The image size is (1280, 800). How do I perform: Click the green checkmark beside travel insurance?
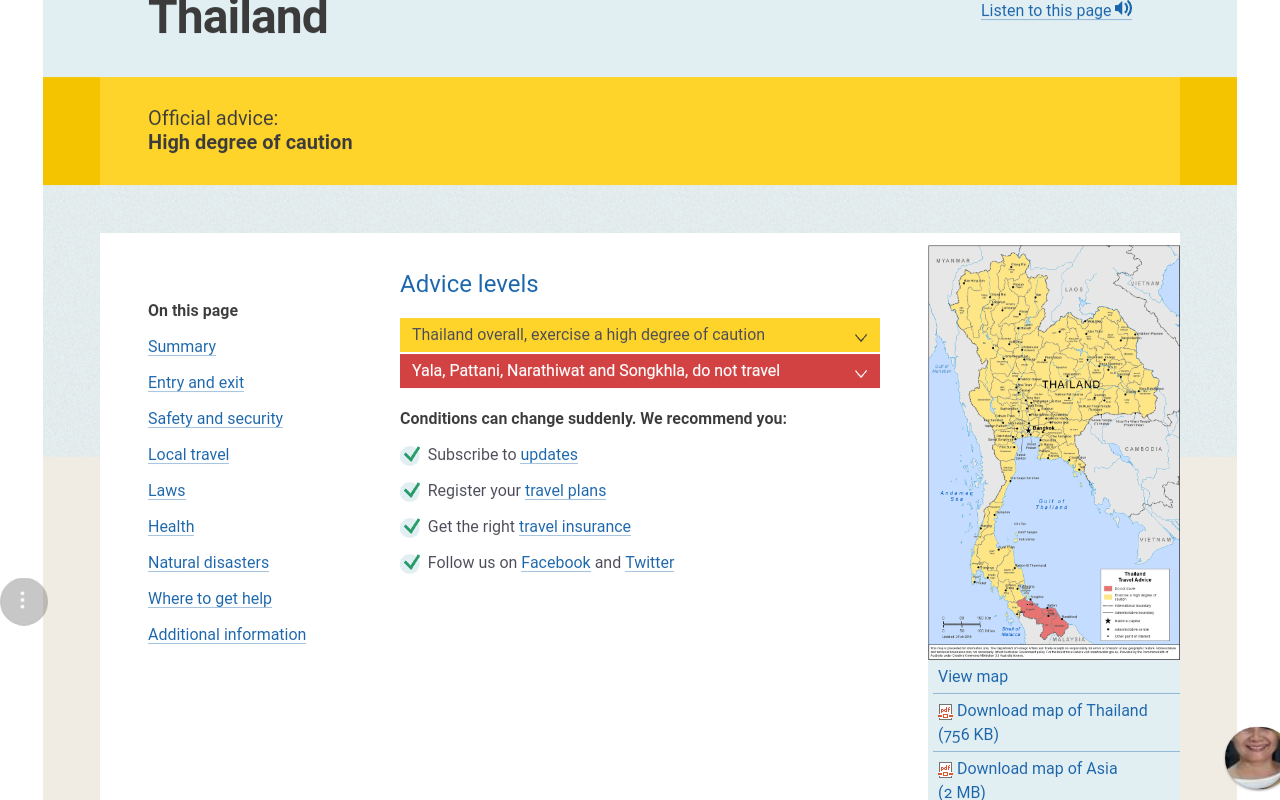tap(410, 527)
